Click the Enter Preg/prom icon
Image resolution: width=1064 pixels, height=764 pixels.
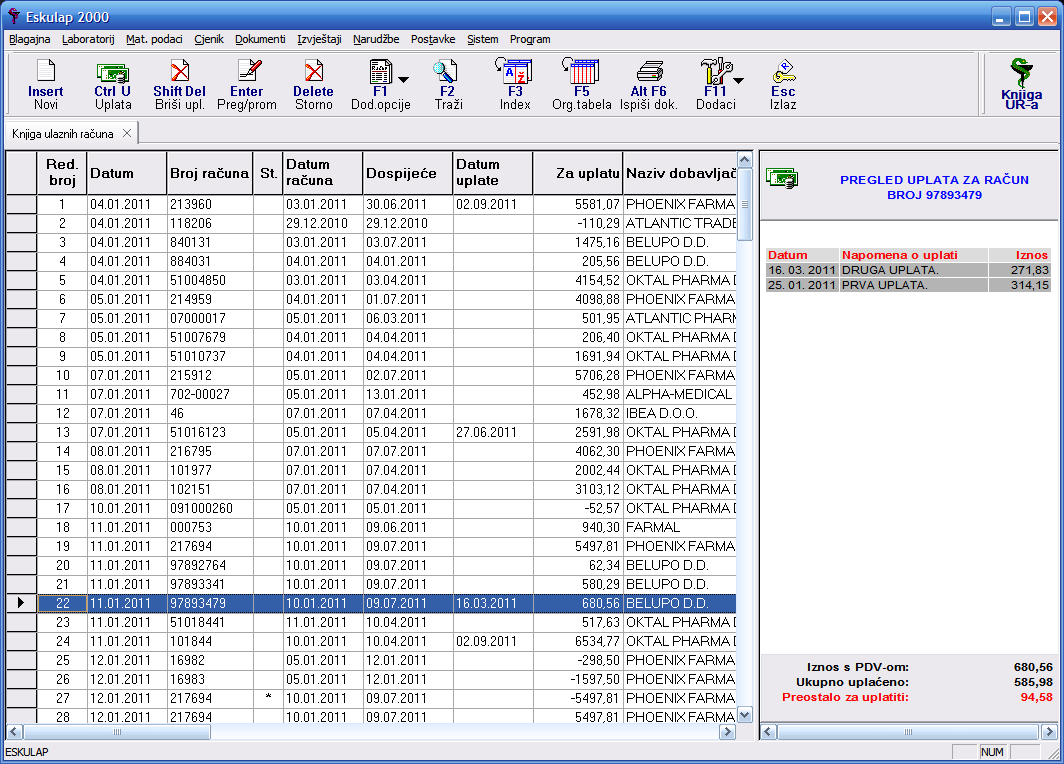click(249, 71)
